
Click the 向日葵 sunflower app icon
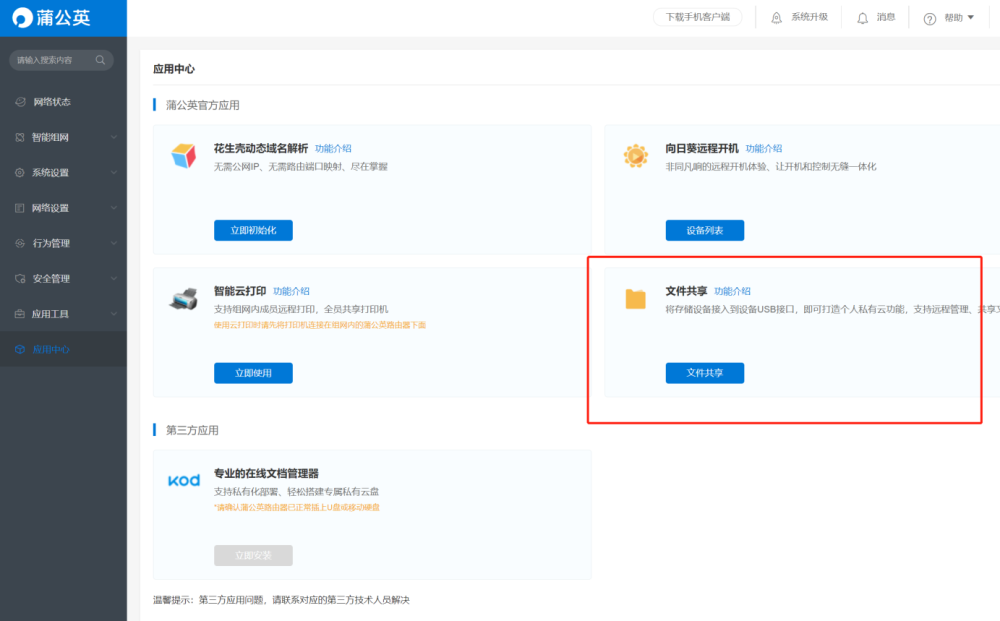(x=635, y=156)
